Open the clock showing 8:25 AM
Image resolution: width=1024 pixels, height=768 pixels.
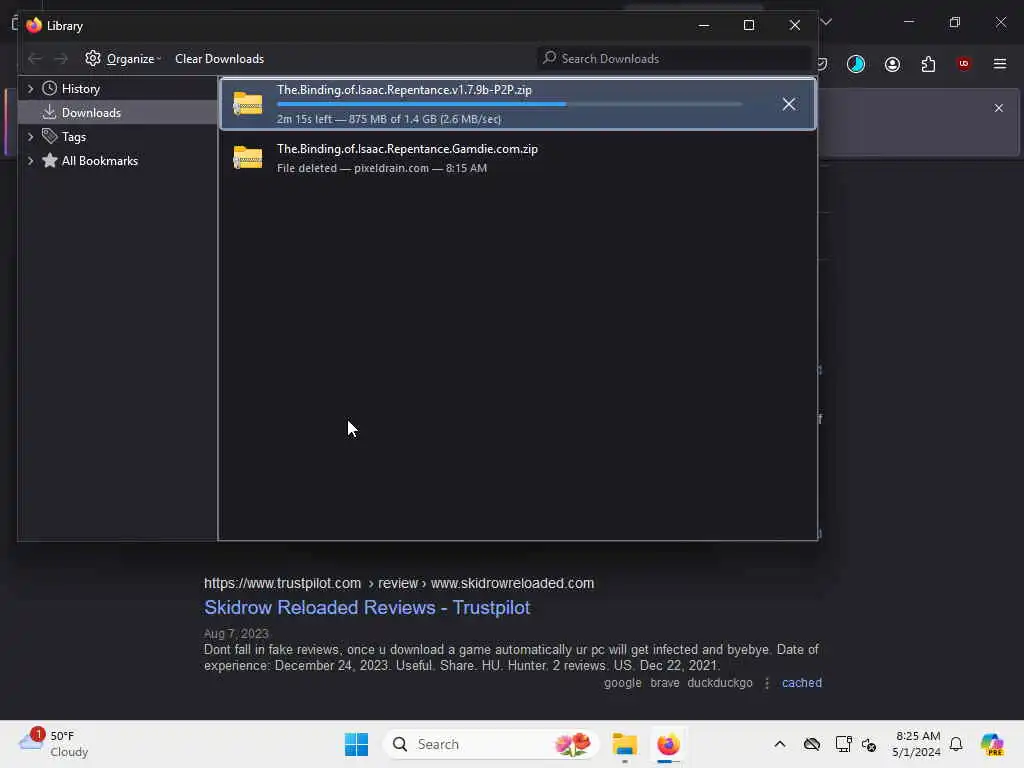(917, 744)
